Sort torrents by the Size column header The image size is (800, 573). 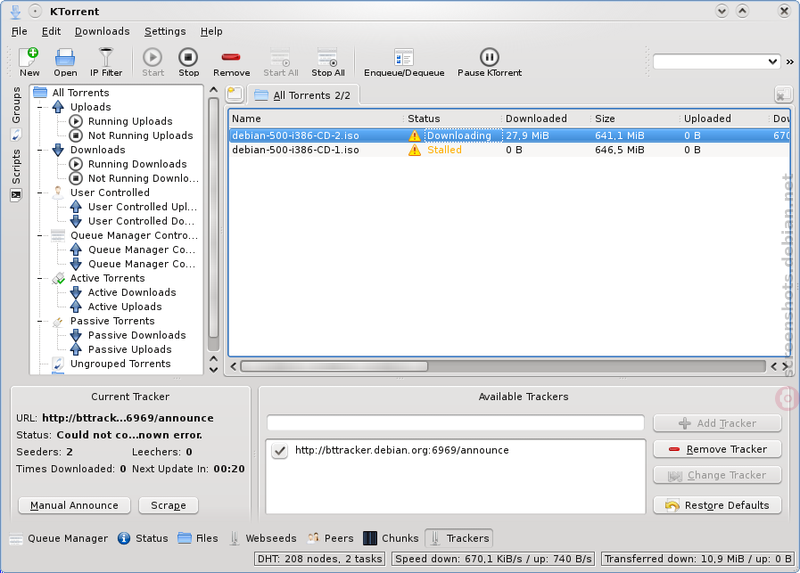(636, 119)
